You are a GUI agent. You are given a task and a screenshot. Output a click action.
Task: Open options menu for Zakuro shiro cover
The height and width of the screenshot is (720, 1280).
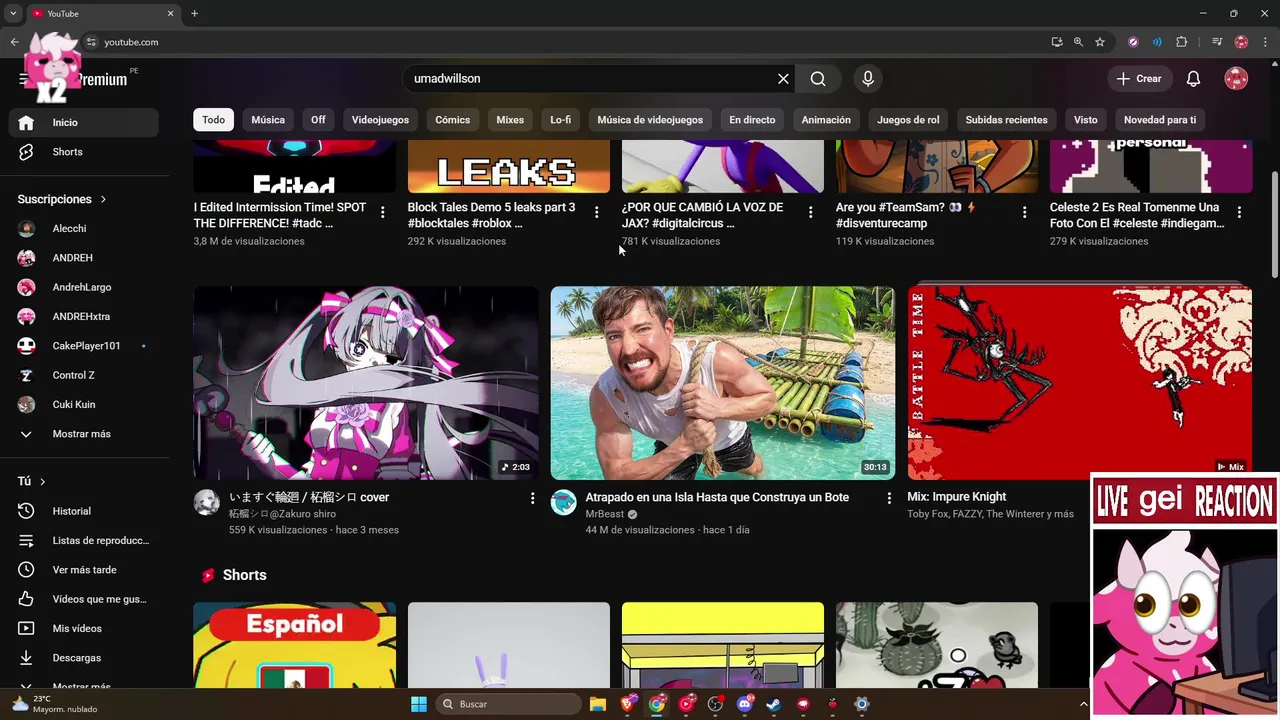pos(532,498)
